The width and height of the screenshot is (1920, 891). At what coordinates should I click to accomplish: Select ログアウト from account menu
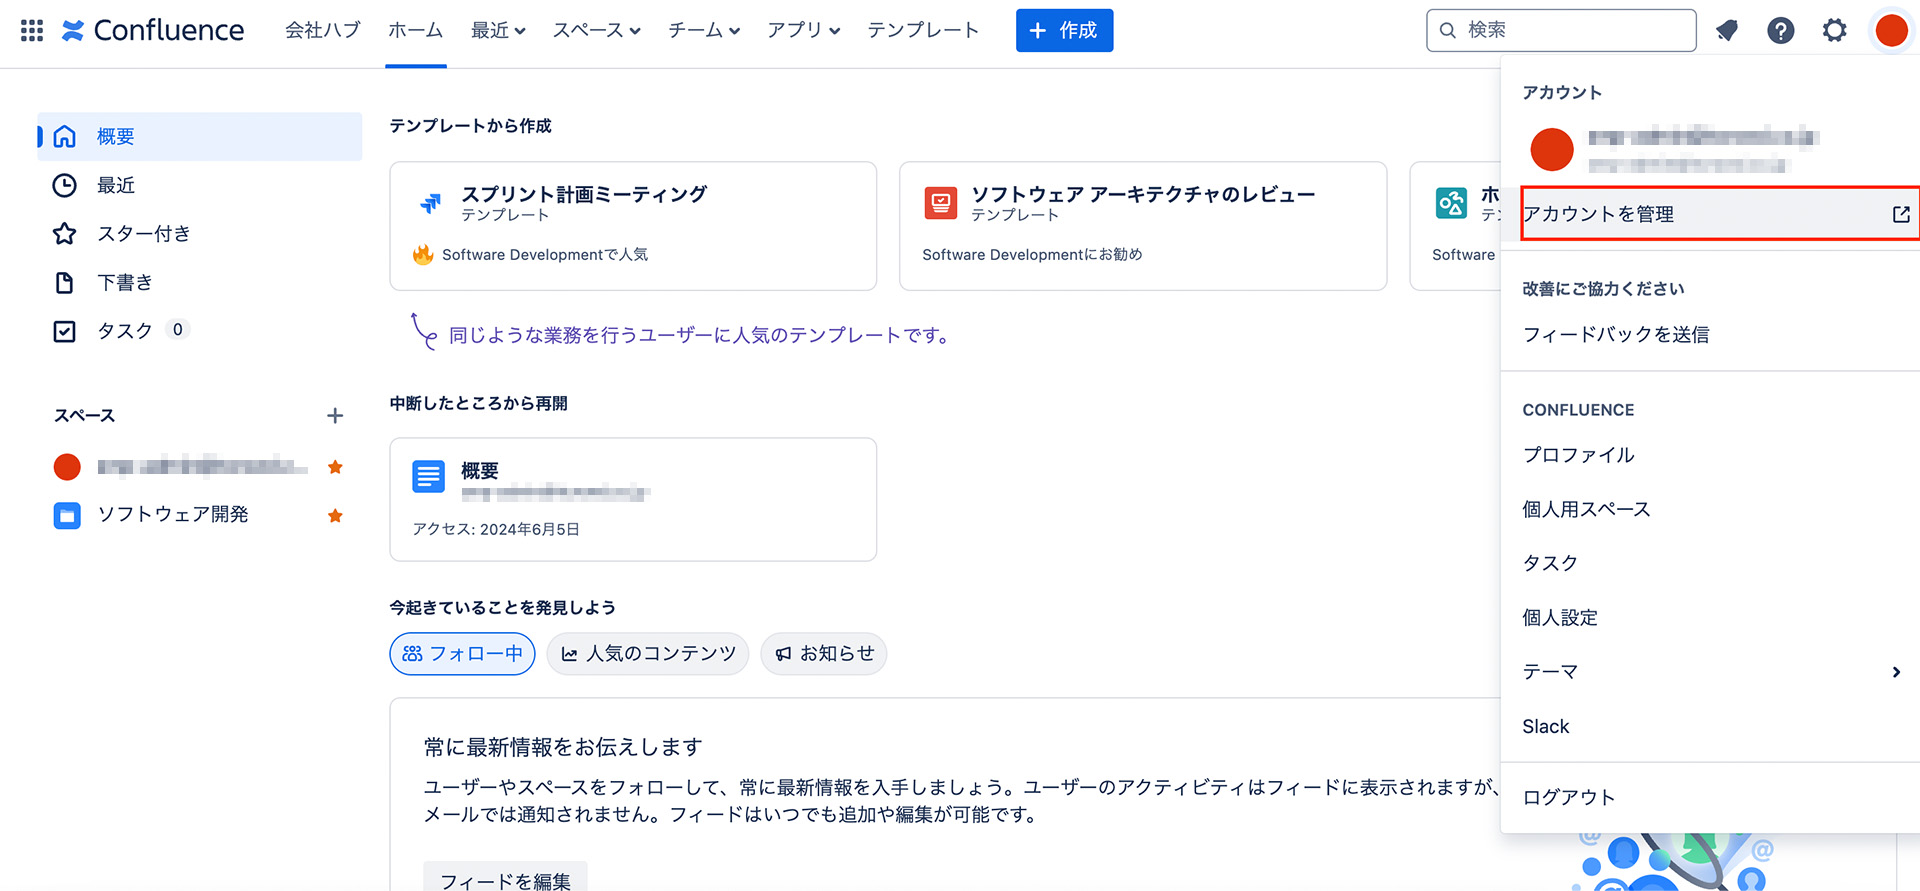[1568, 797]
